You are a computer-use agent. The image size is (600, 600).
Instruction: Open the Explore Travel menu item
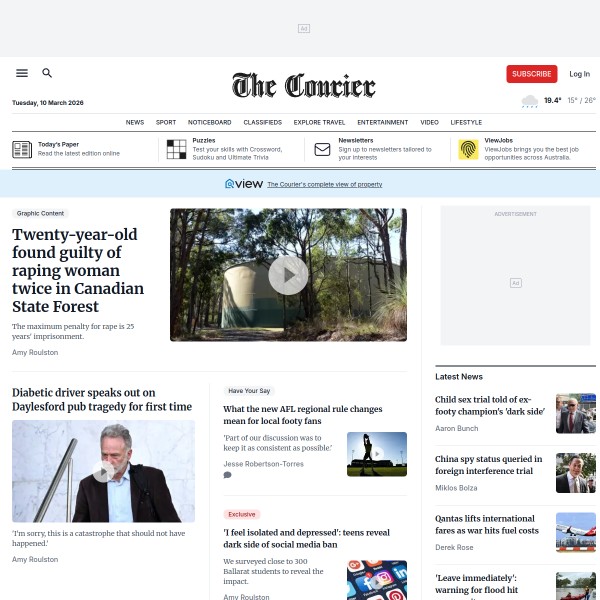[319, 122]
